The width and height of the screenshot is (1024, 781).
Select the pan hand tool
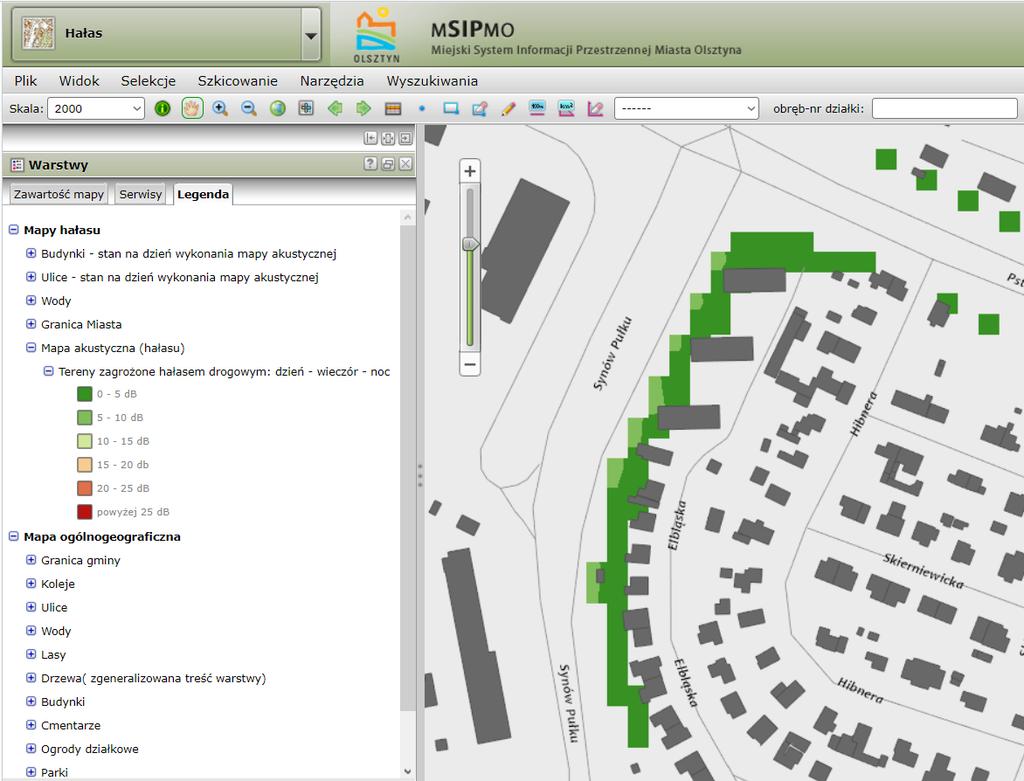(x=191, y=108)
